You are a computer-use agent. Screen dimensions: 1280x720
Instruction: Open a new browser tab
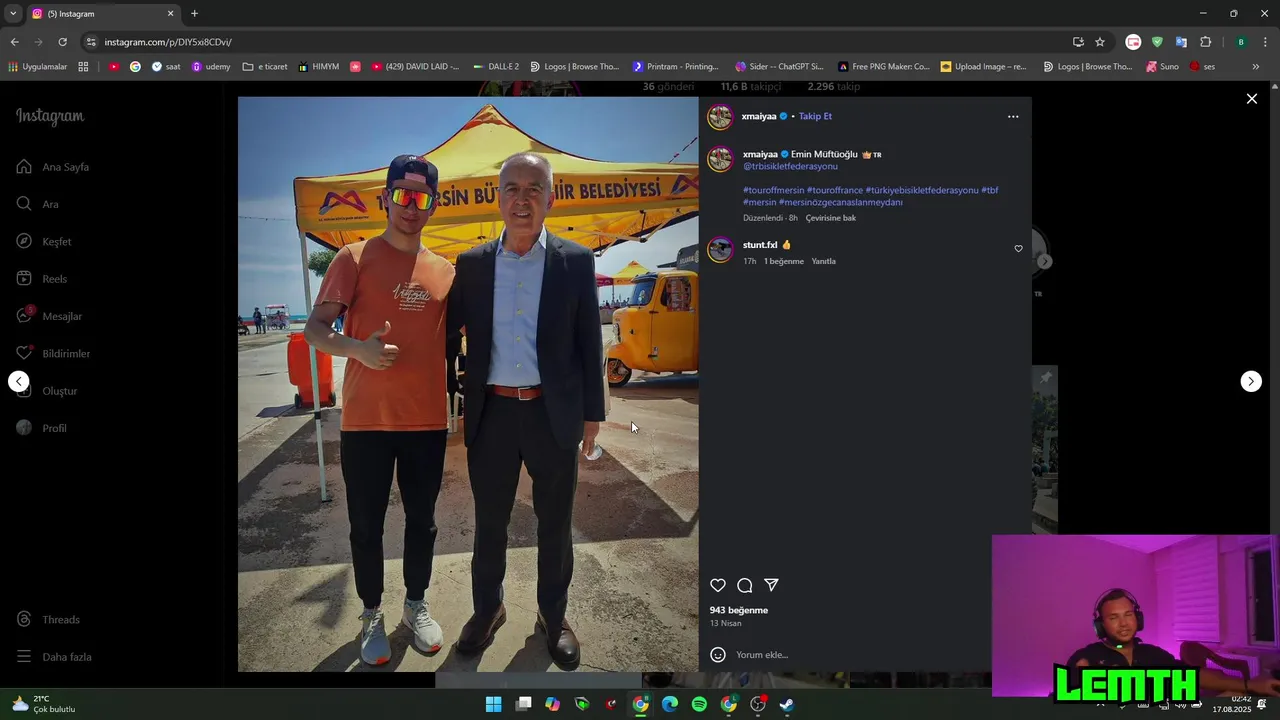194,14
